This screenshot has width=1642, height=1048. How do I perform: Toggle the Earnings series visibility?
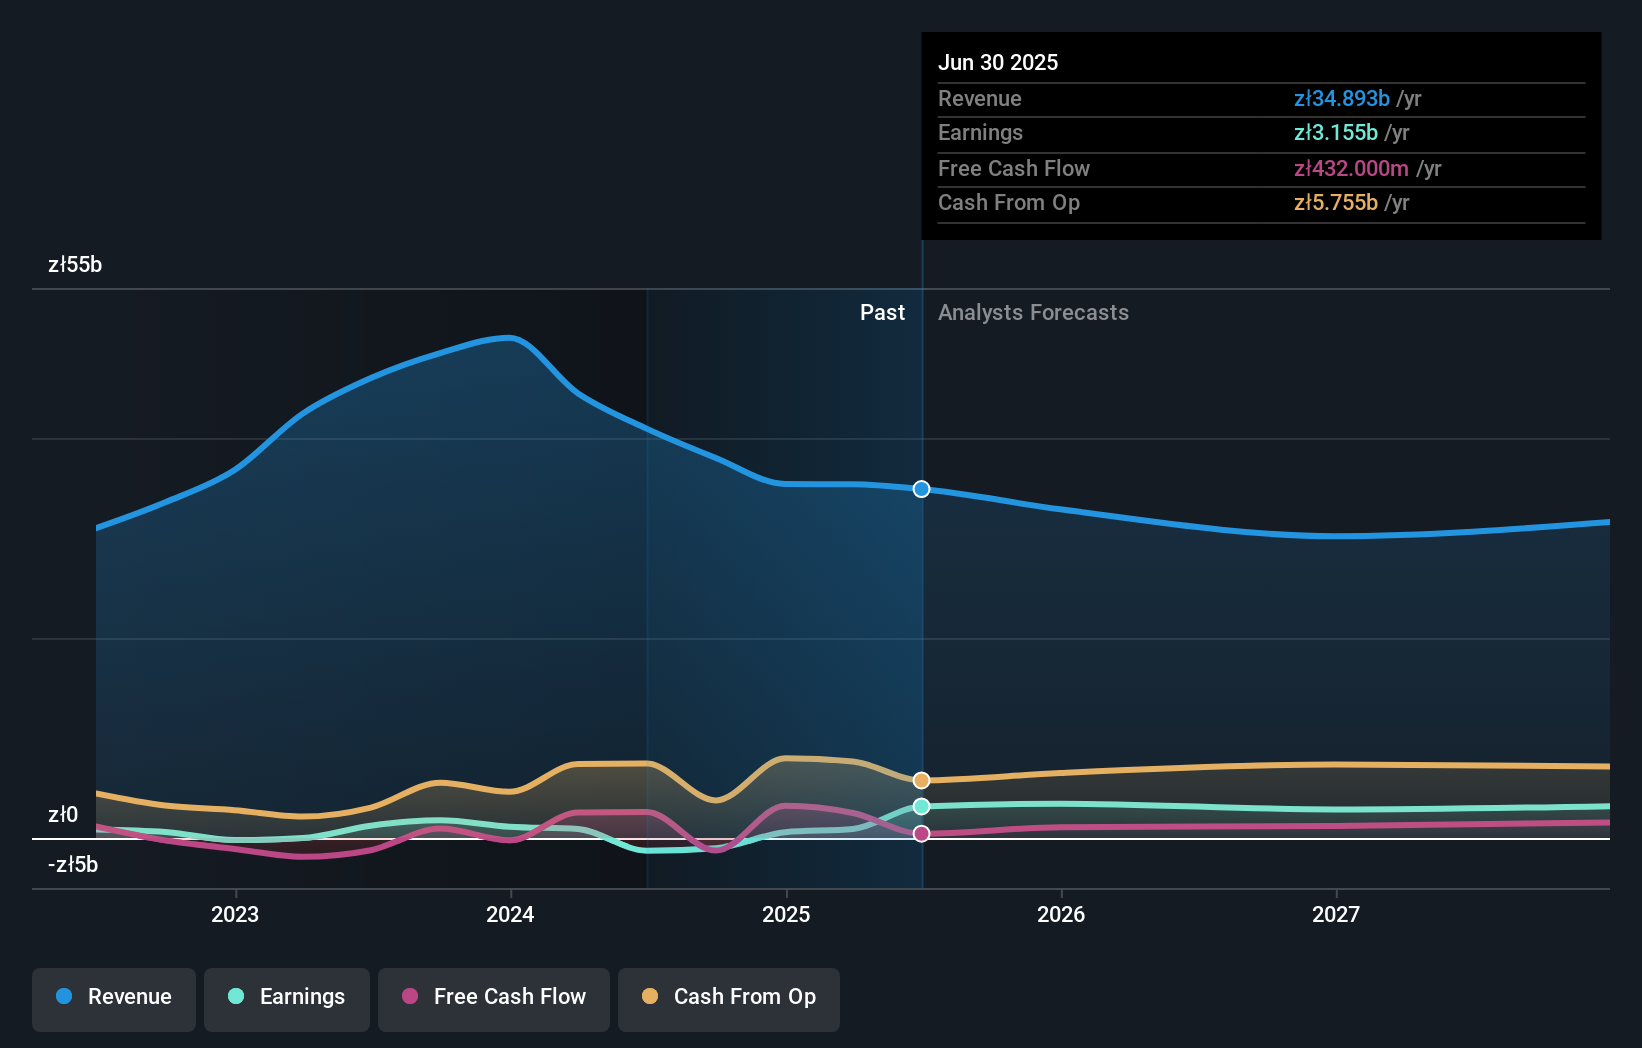[287, 997]
